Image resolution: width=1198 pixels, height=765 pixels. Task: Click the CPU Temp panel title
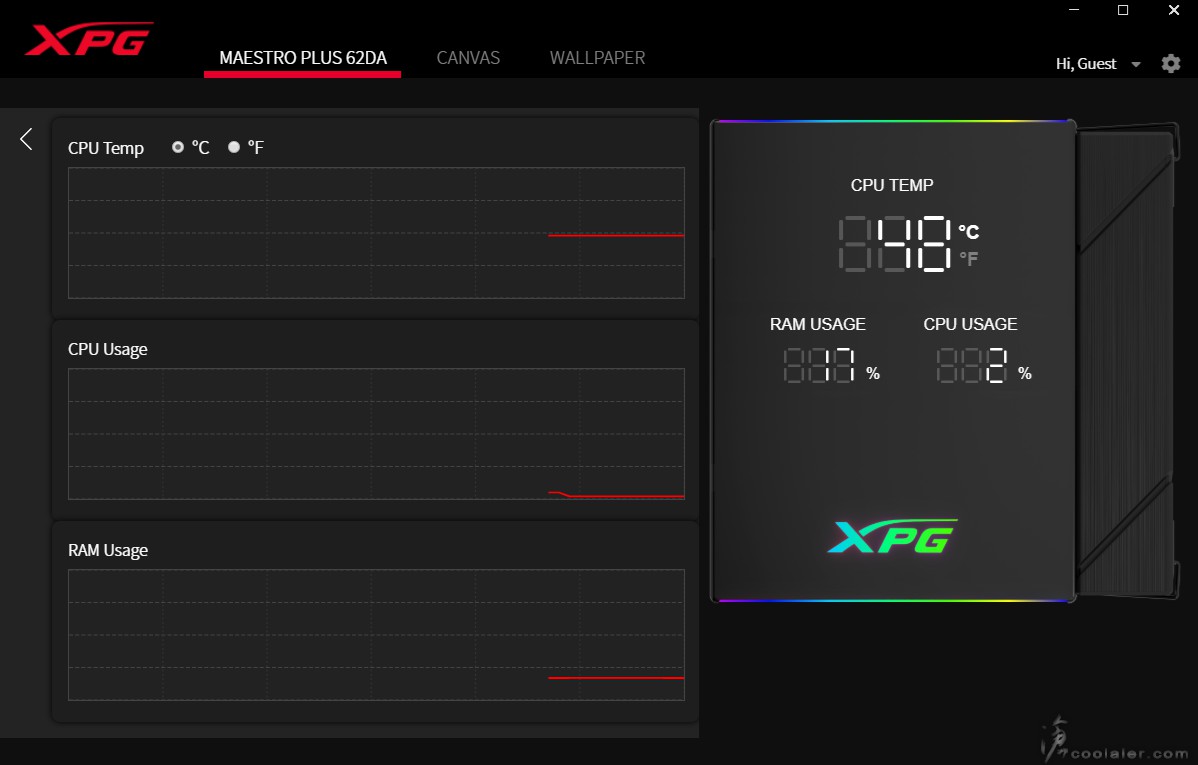[x=105, y=148]
